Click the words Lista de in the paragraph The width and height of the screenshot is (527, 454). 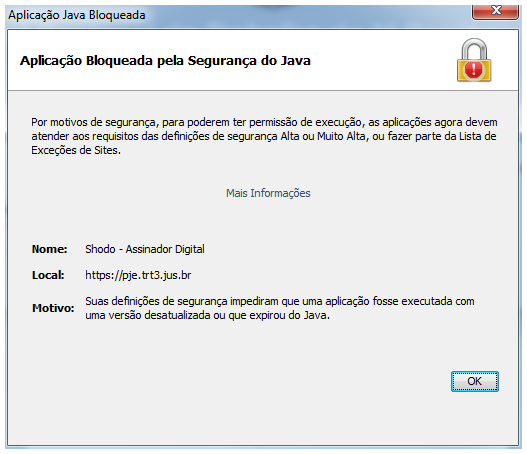pyautogui.click(x=478, y=136)
